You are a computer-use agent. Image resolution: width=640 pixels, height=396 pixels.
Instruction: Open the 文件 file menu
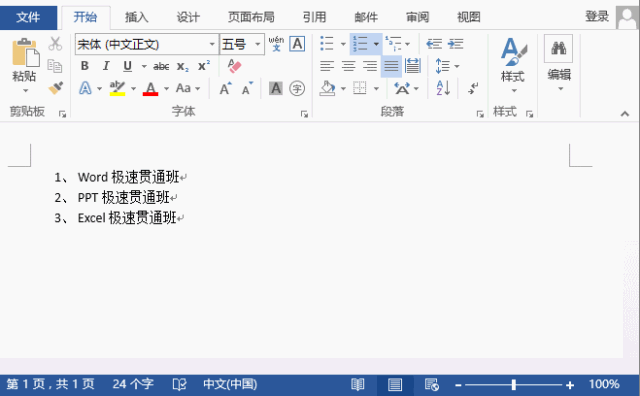28,18
